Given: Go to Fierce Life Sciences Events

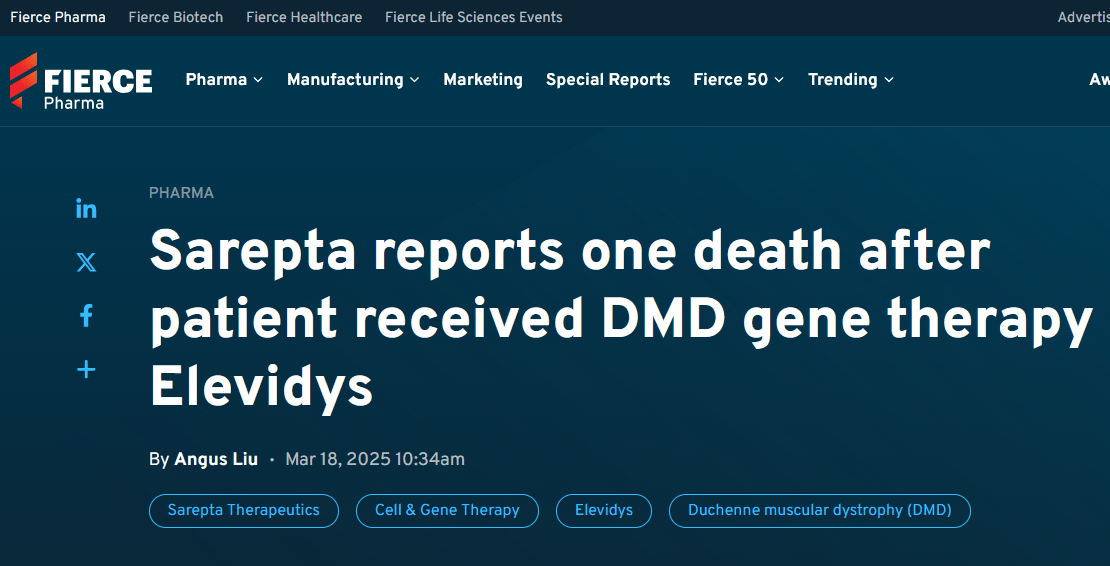Looking at the screenshot, I should coord(474,17).
